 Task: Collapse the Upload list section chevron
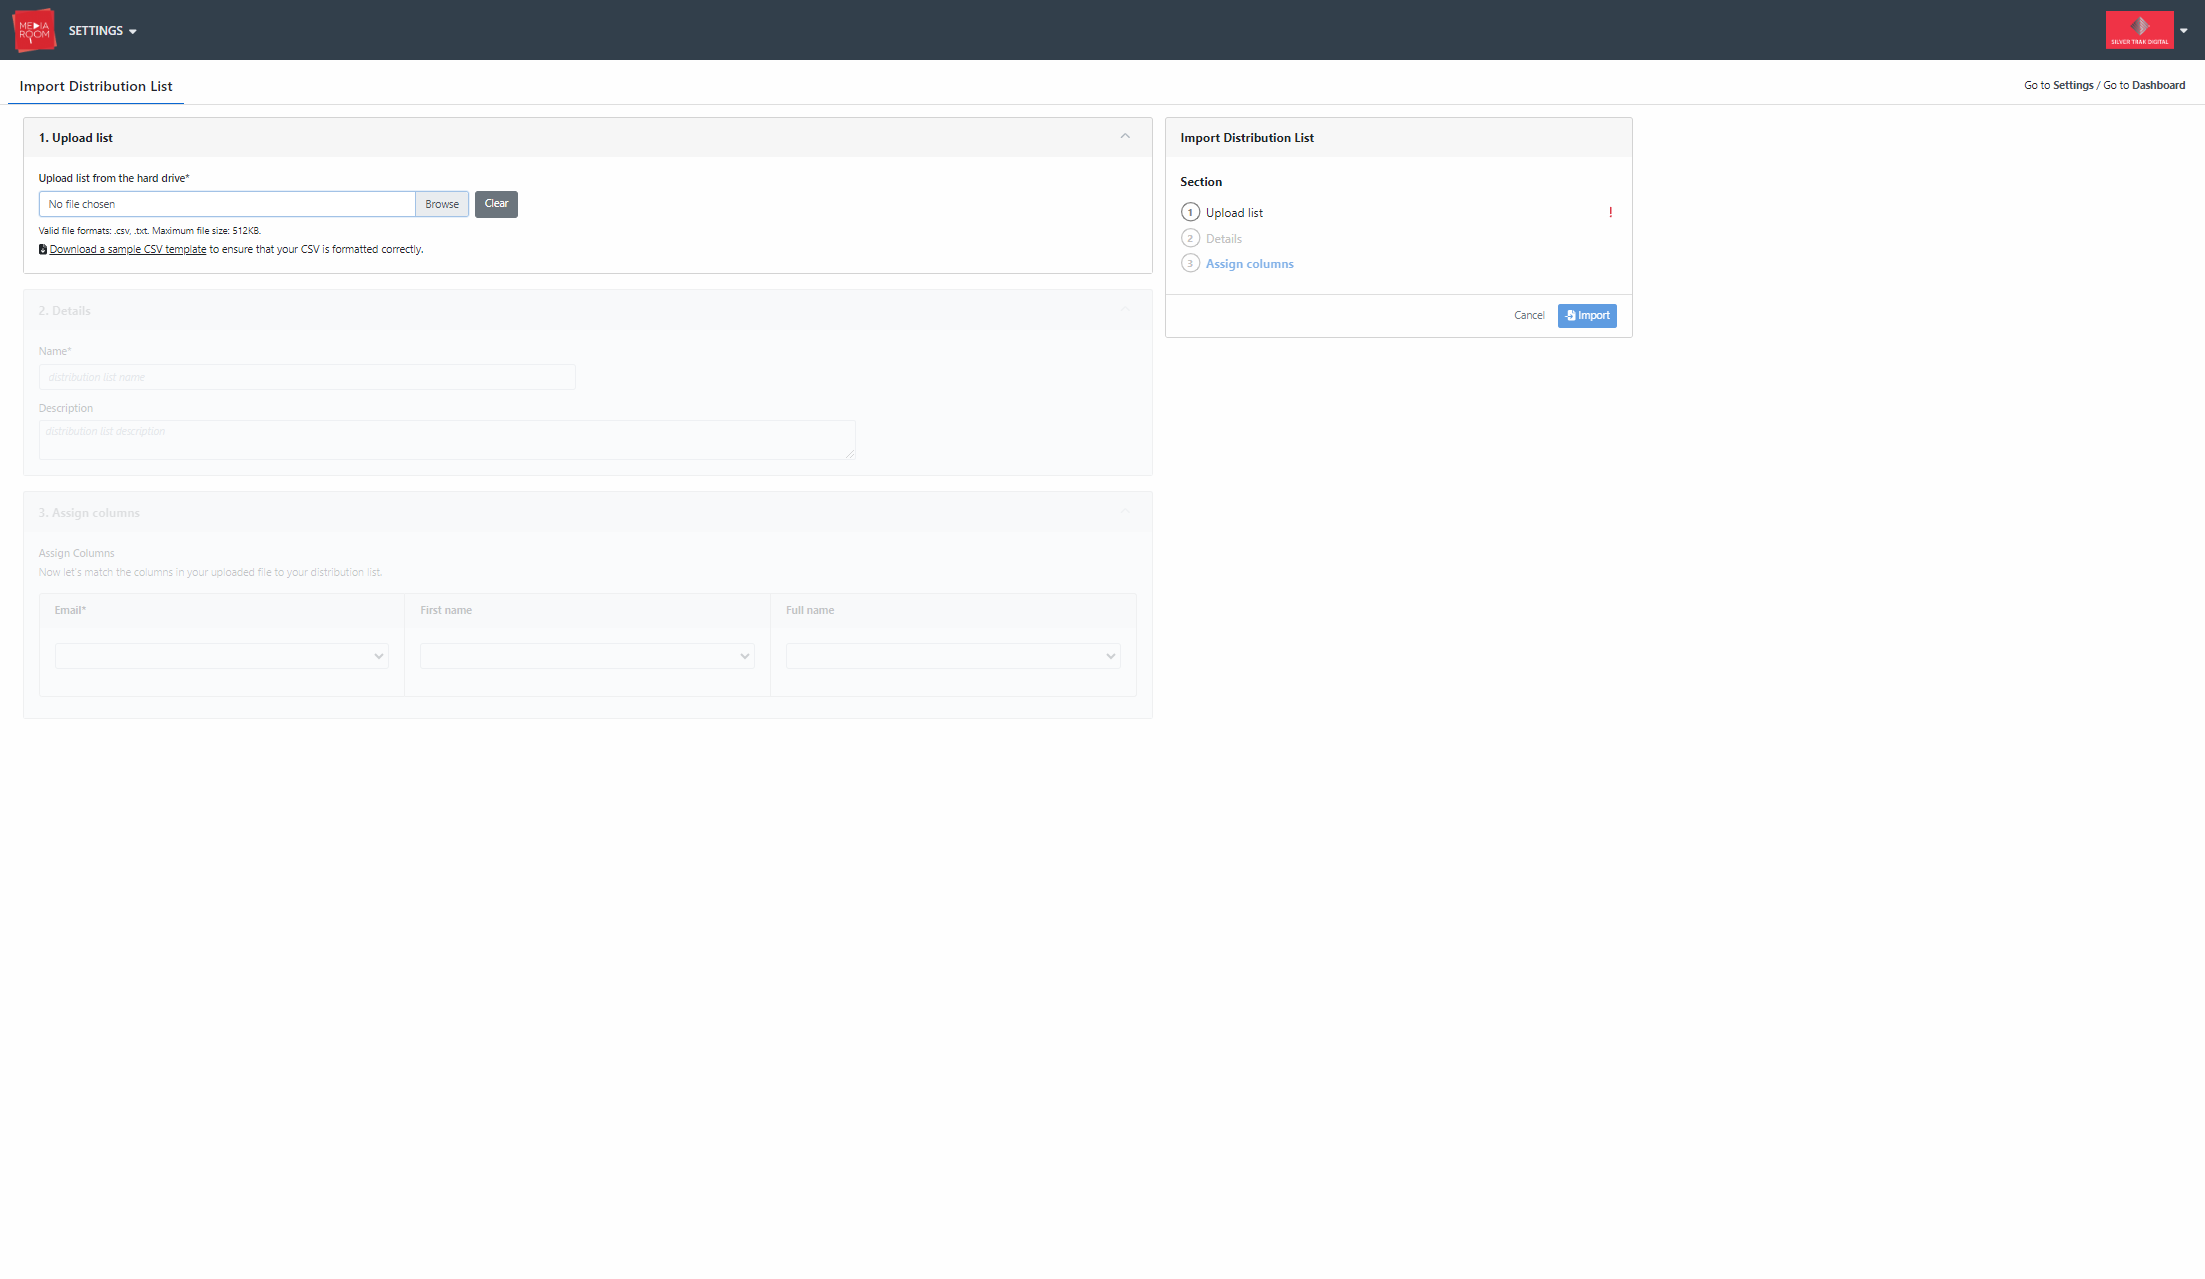click(x=1125, y=137)
